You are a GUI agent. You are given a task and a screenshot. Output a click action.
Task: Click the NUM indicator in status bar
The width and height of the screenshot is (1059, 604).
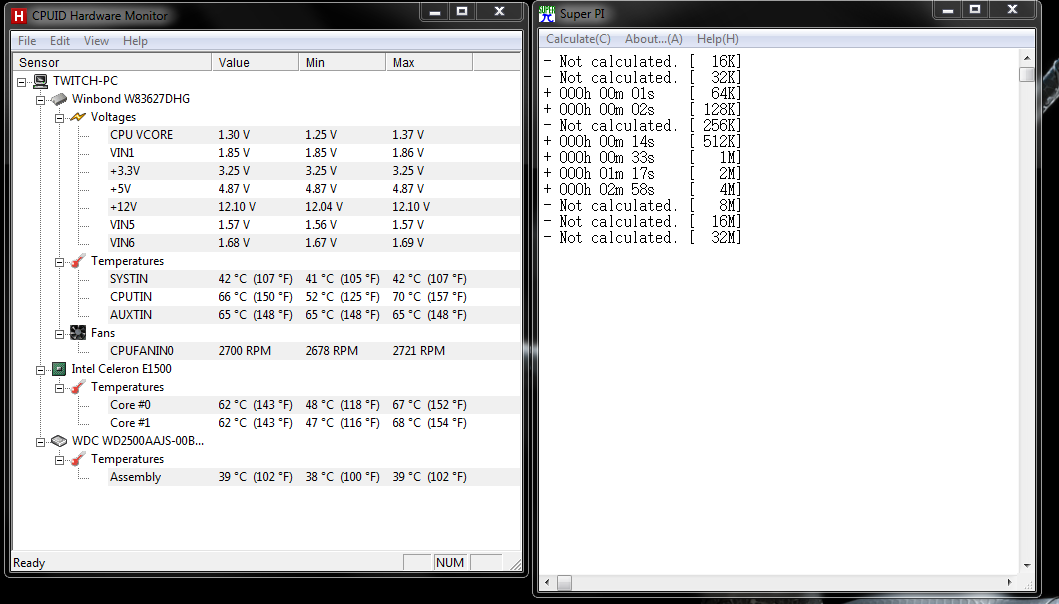450,563
